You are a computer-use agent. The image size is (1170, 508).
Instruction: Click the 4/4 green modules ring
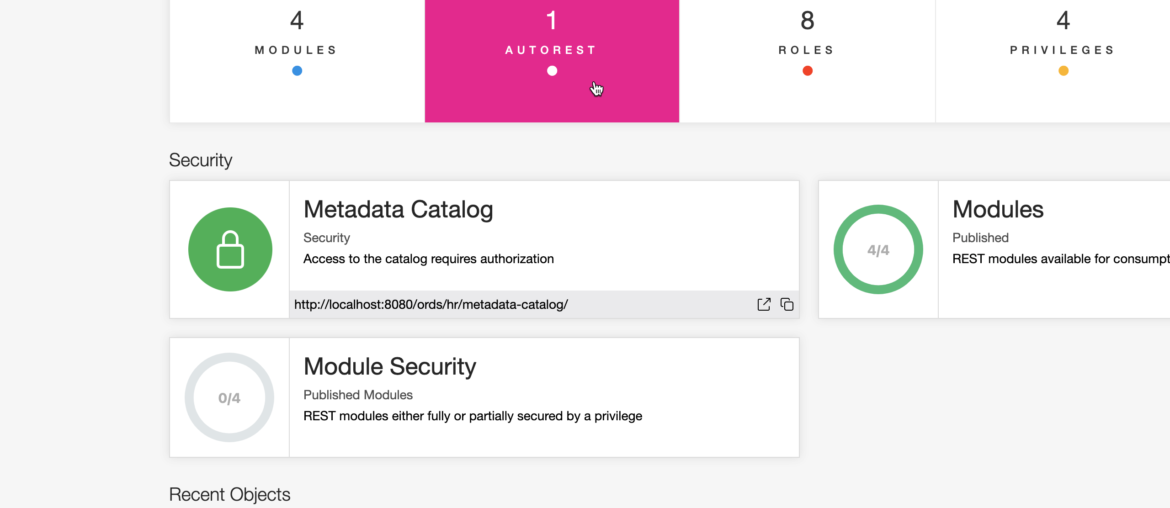pos(878,250)
